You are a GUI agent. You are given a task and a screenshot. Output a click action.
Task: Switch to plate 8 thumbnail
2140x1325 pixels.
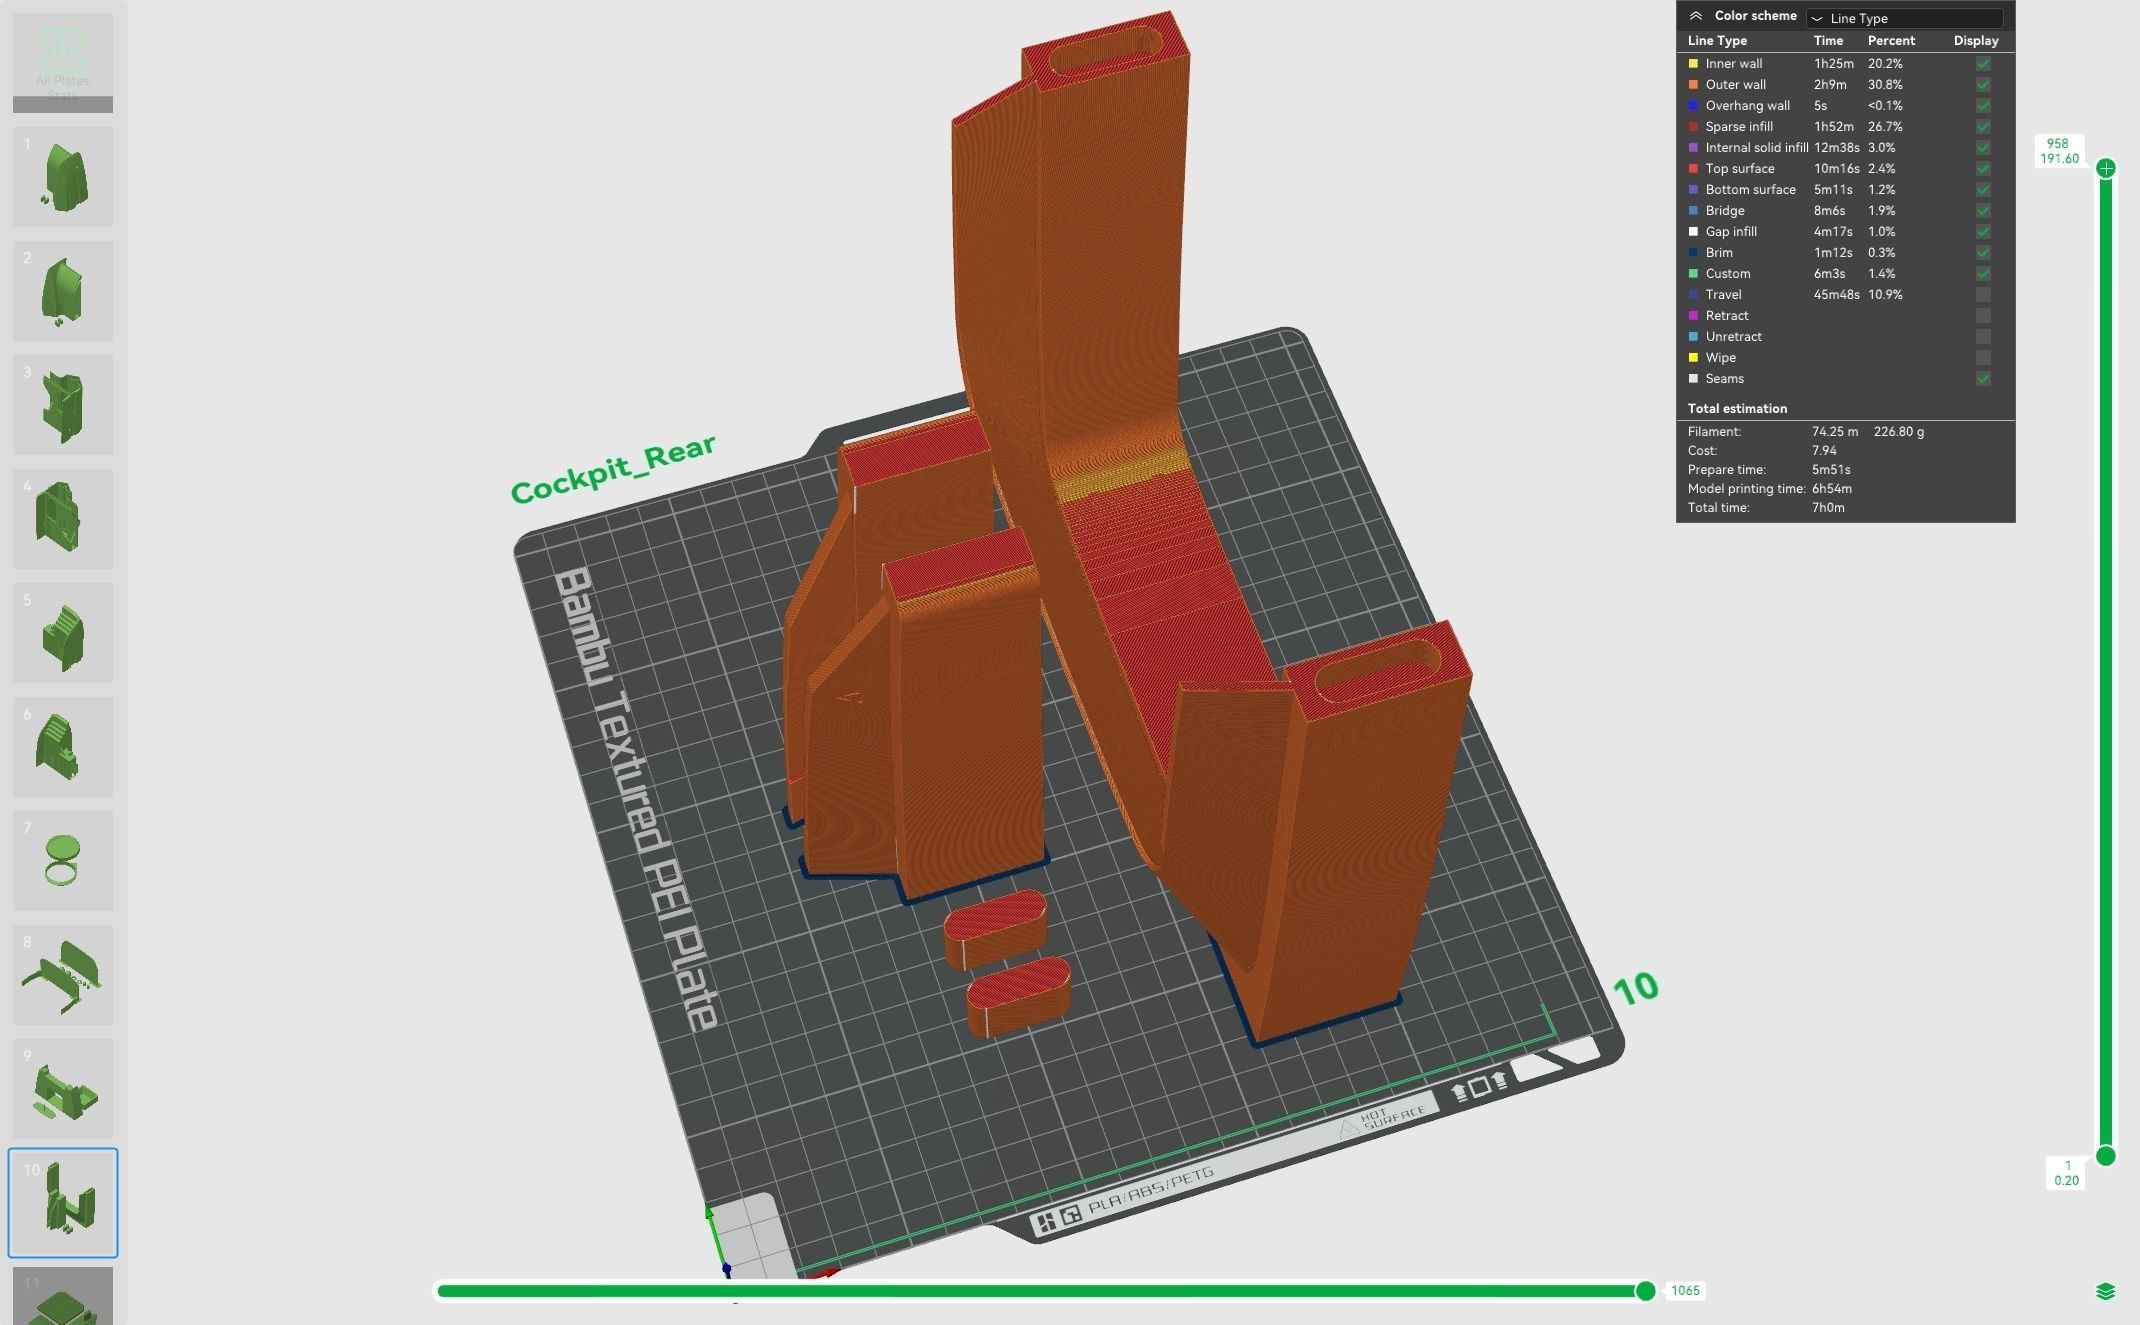click(x=63, y=975)
